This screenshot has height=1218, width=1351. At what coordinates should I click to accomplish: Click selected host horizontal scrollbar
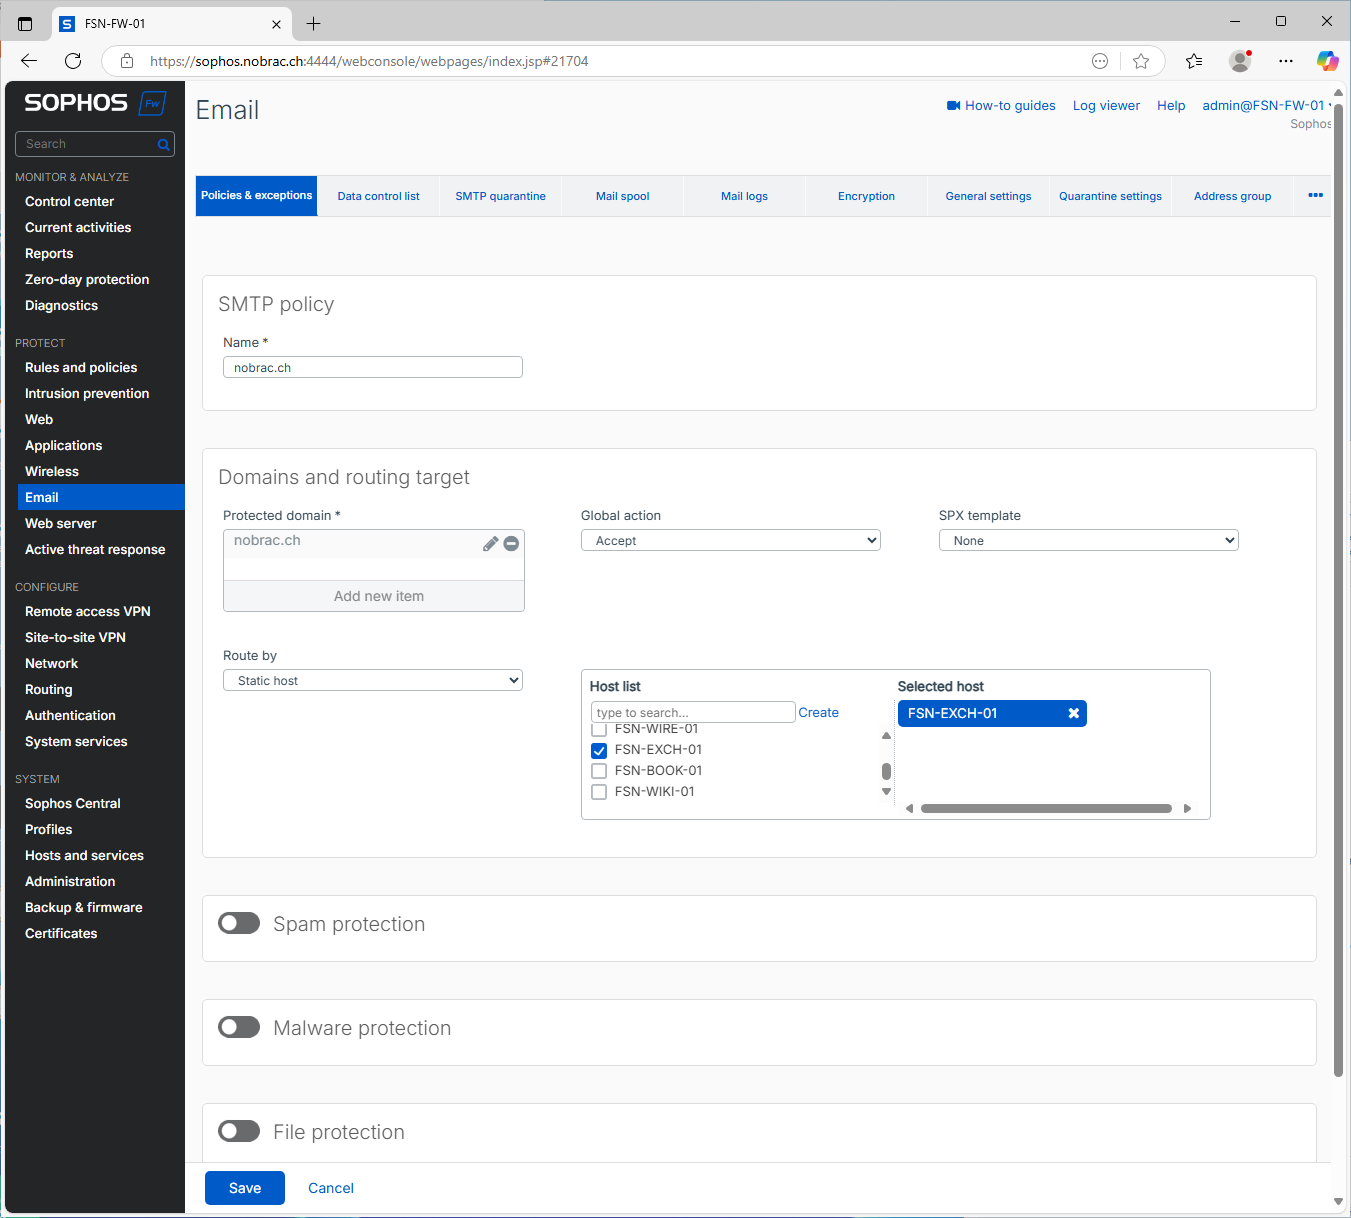(x=1046, y=808)
